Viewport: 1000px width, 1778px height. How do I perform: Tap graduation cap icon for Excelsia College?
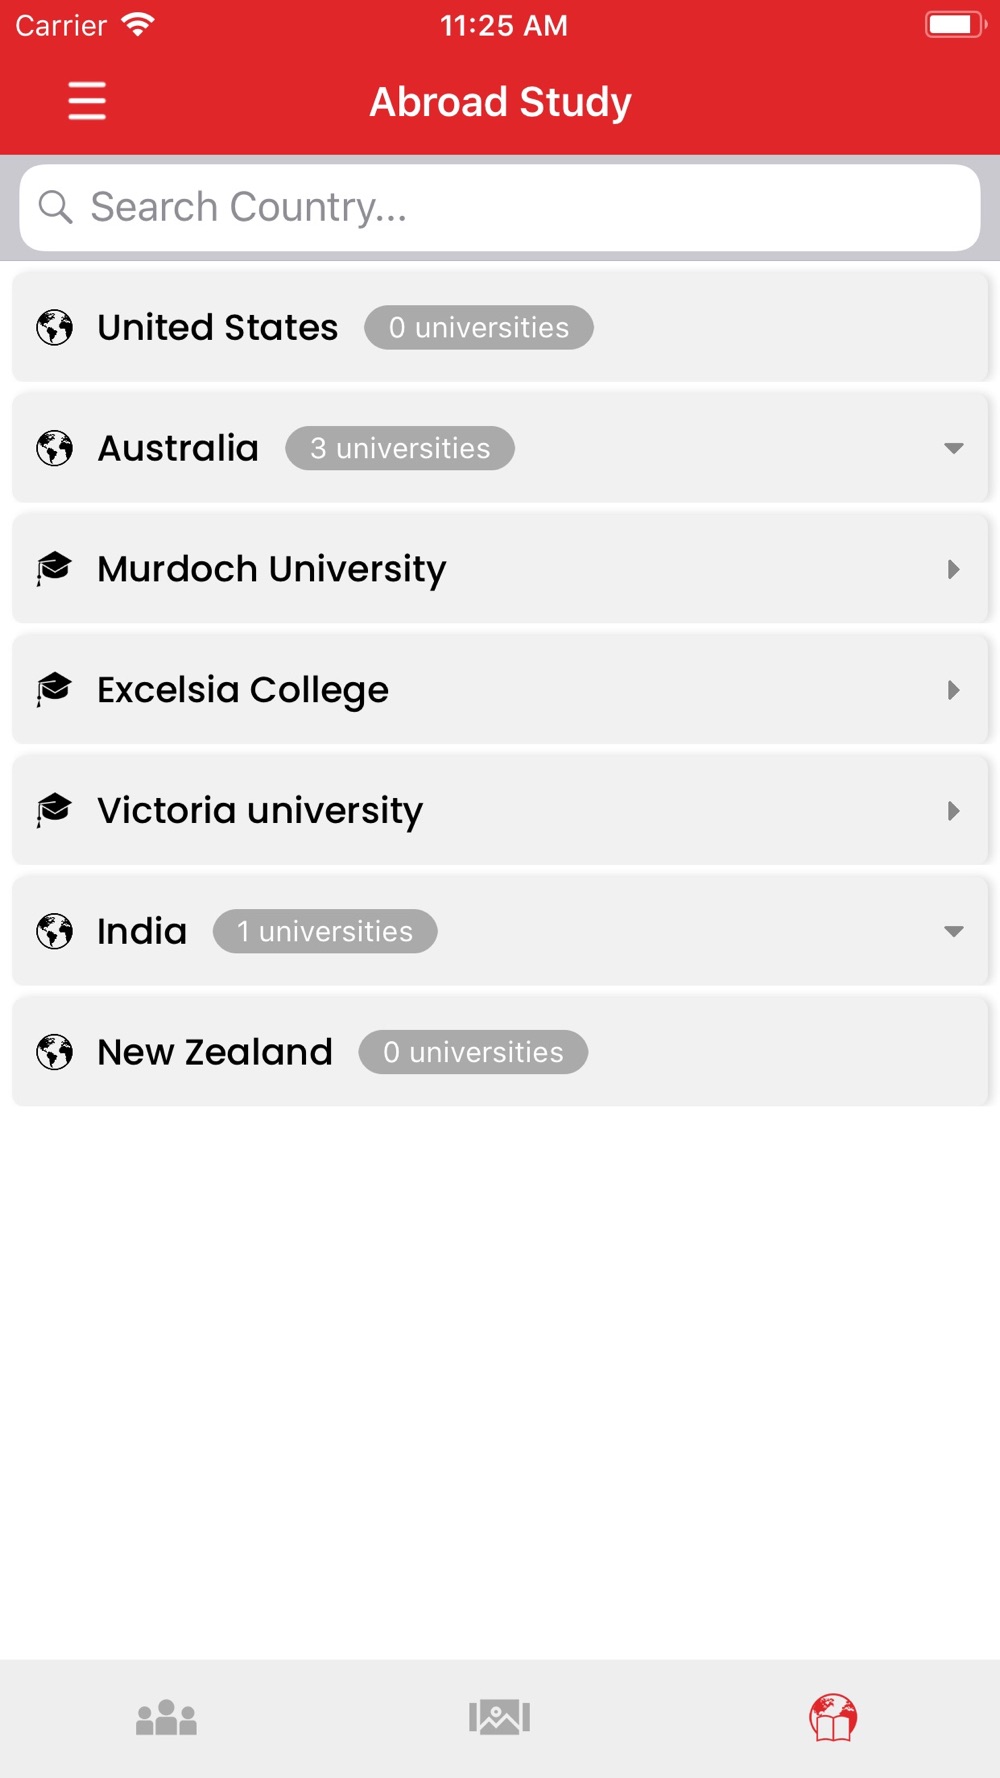click(x=54, y=689)
